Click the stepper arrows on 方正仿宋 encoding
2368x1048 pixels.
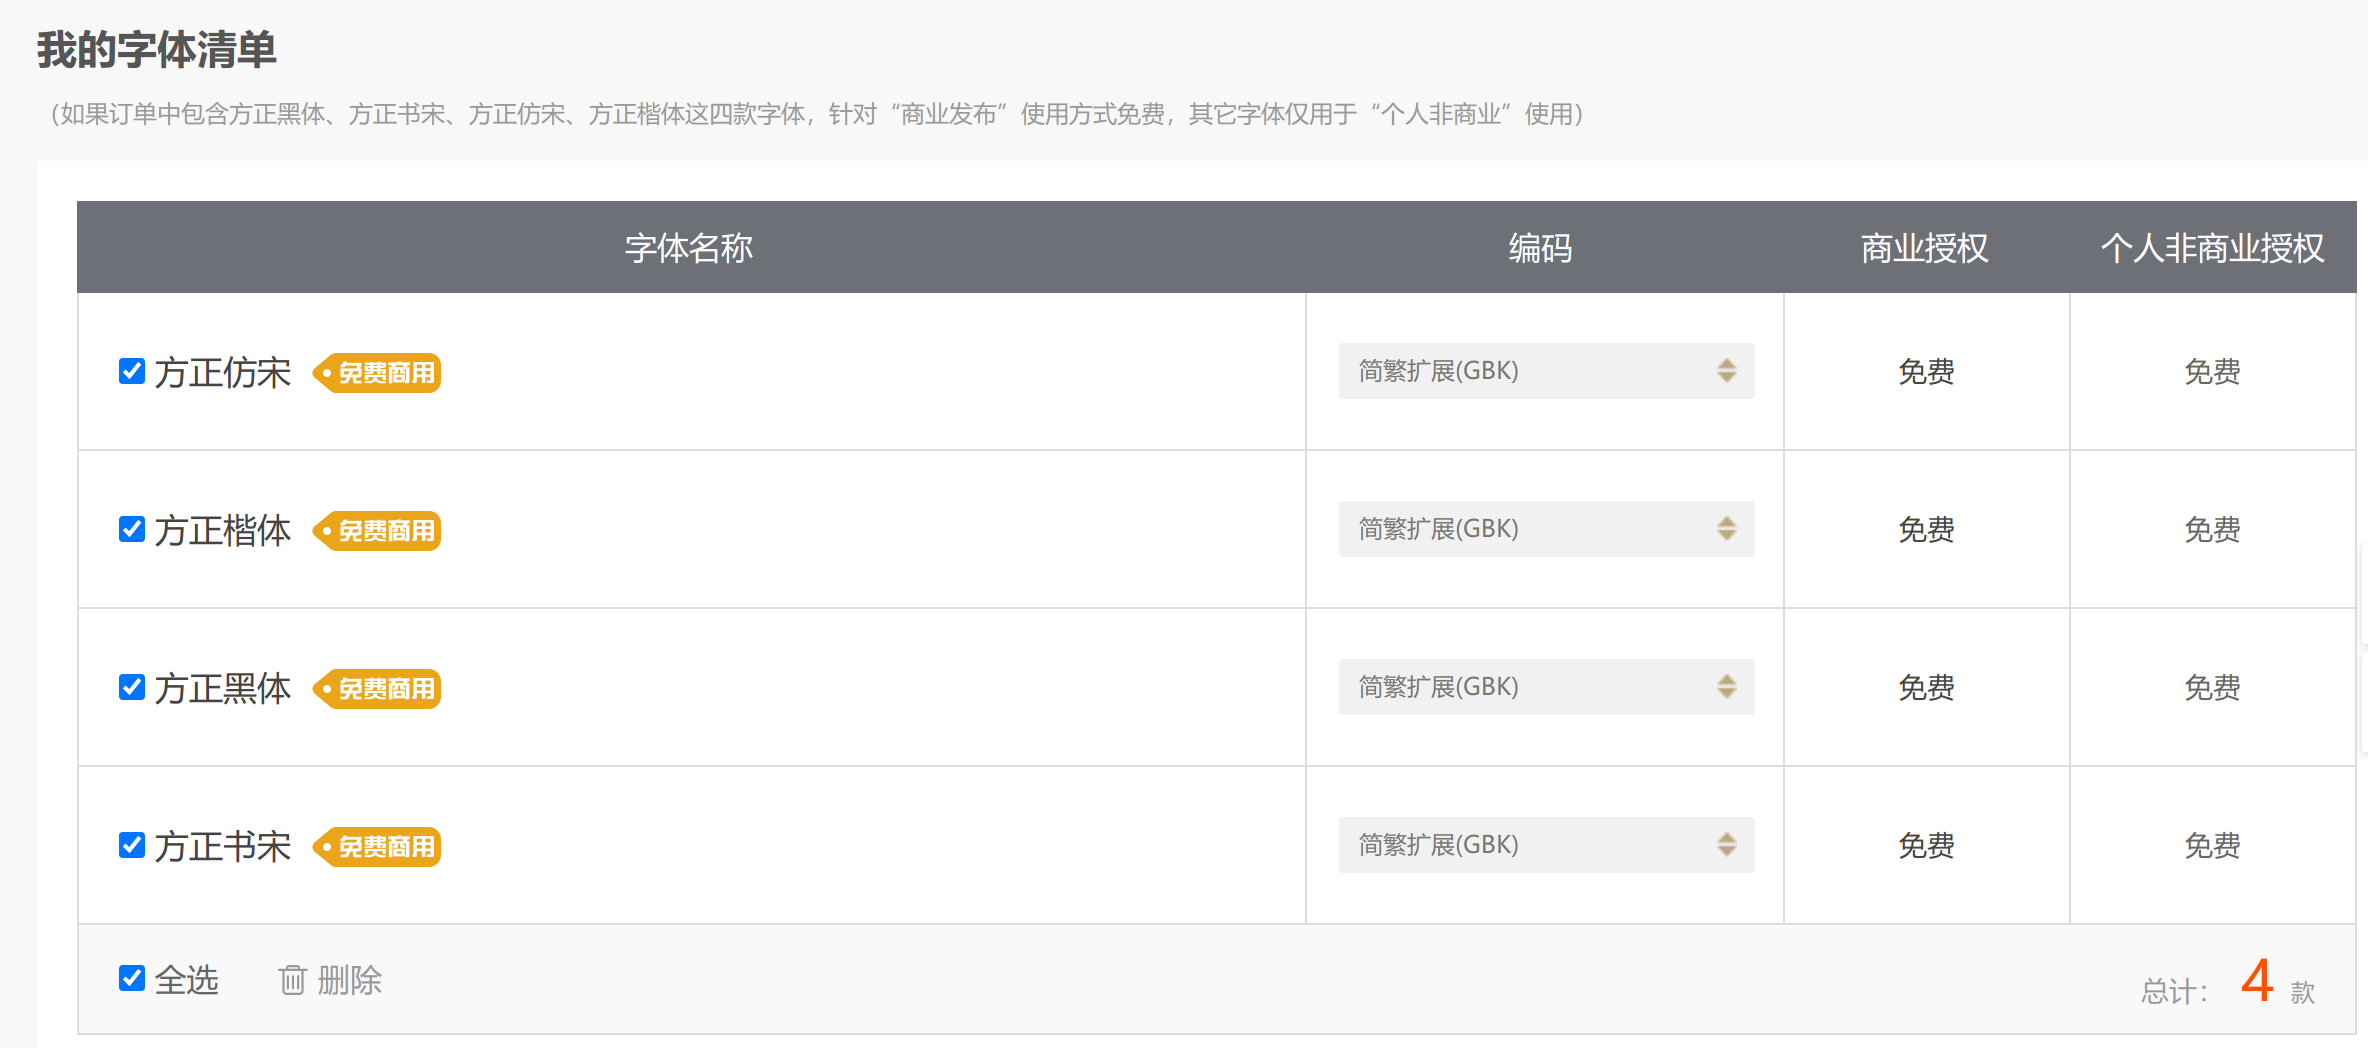click(x=1727, y=371)
